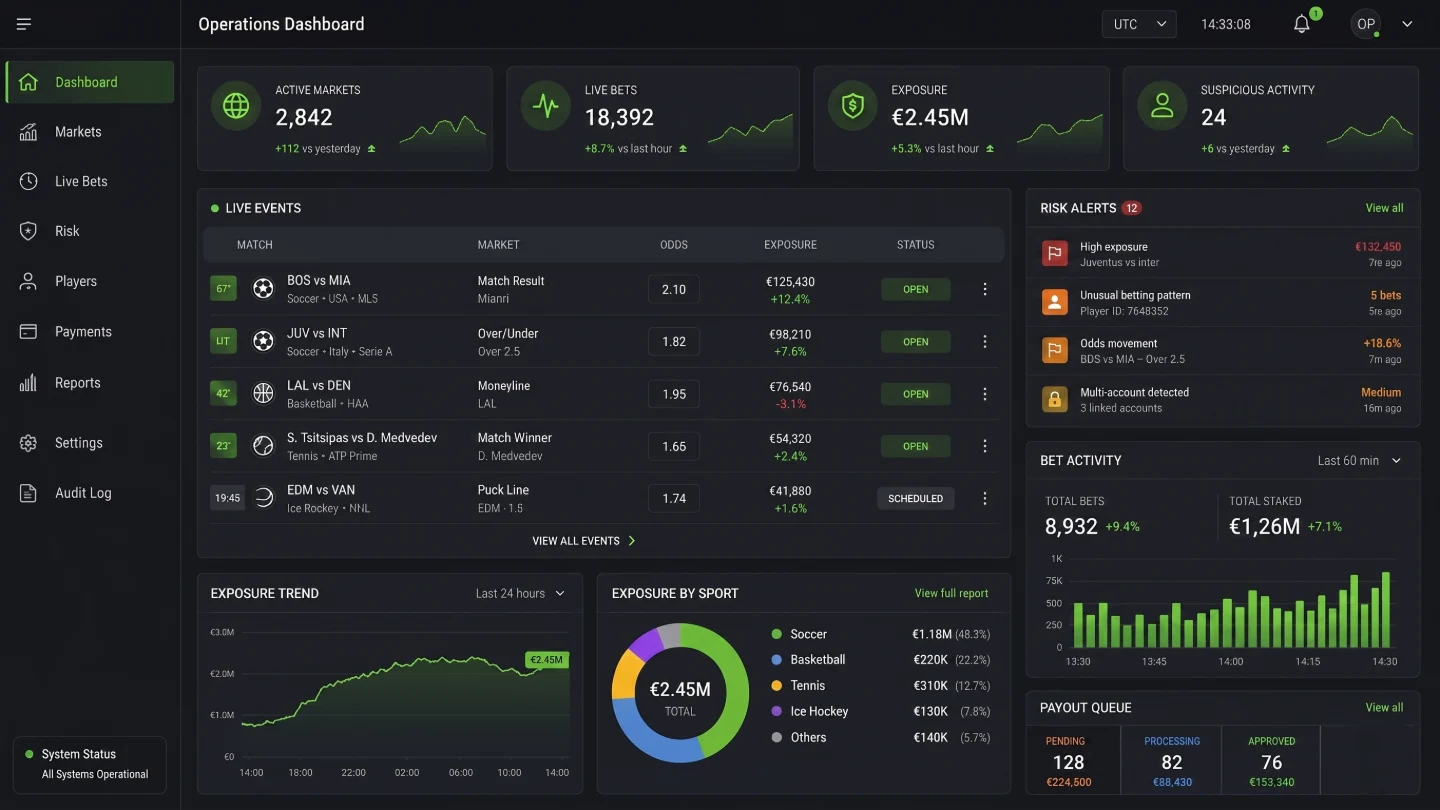
Task: Click the Pending payouts card
Action: 1074,761
